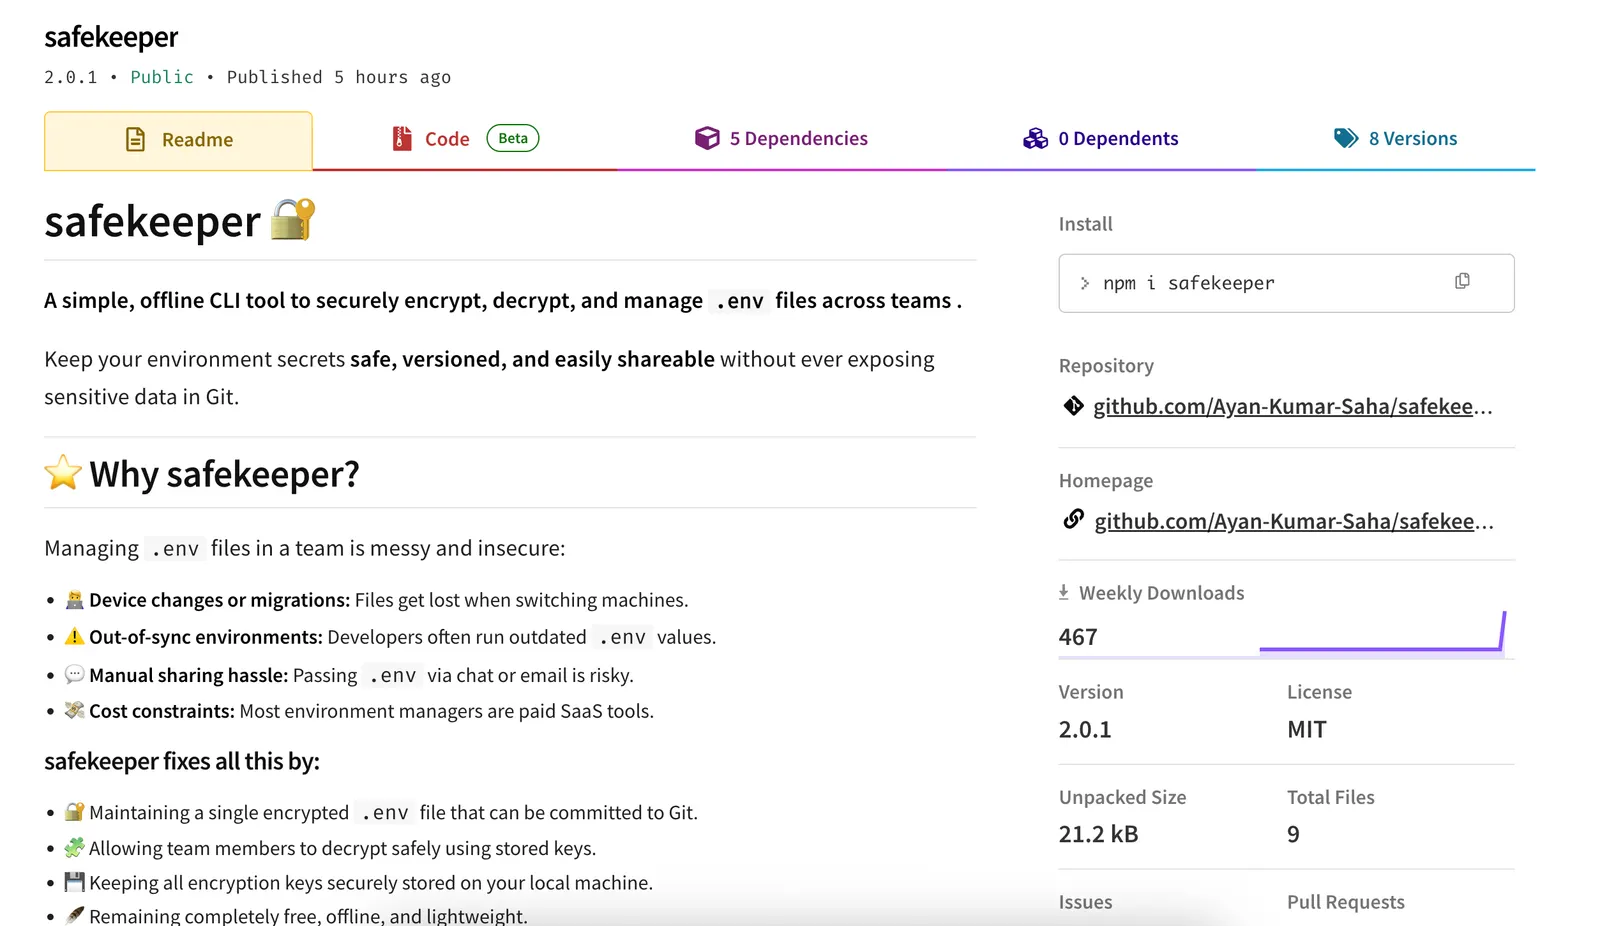Click the Total Files value 9
The width and height of the screenshot is (1600, 926).
[1293, 834]
